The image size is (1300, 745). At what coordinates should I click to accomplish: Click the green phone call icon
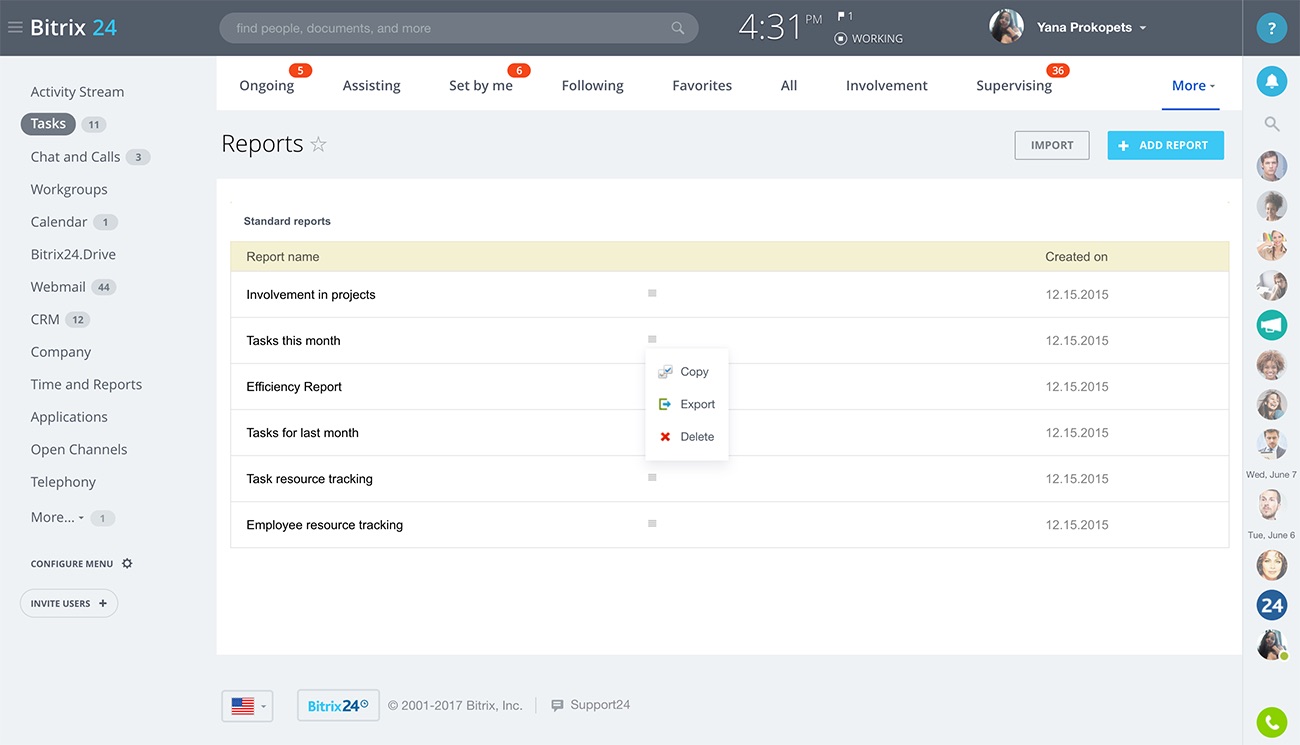[1271, 721]
